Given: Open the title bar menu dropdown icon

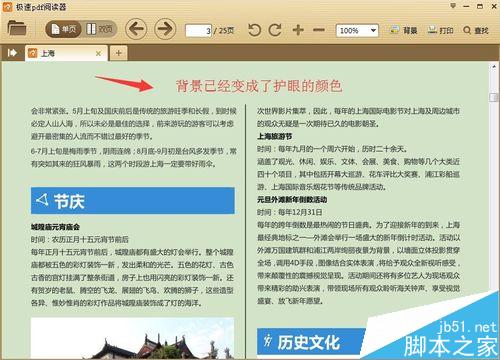Looking at the screenshot, I should pyautogui.click(x=453, y=6).
